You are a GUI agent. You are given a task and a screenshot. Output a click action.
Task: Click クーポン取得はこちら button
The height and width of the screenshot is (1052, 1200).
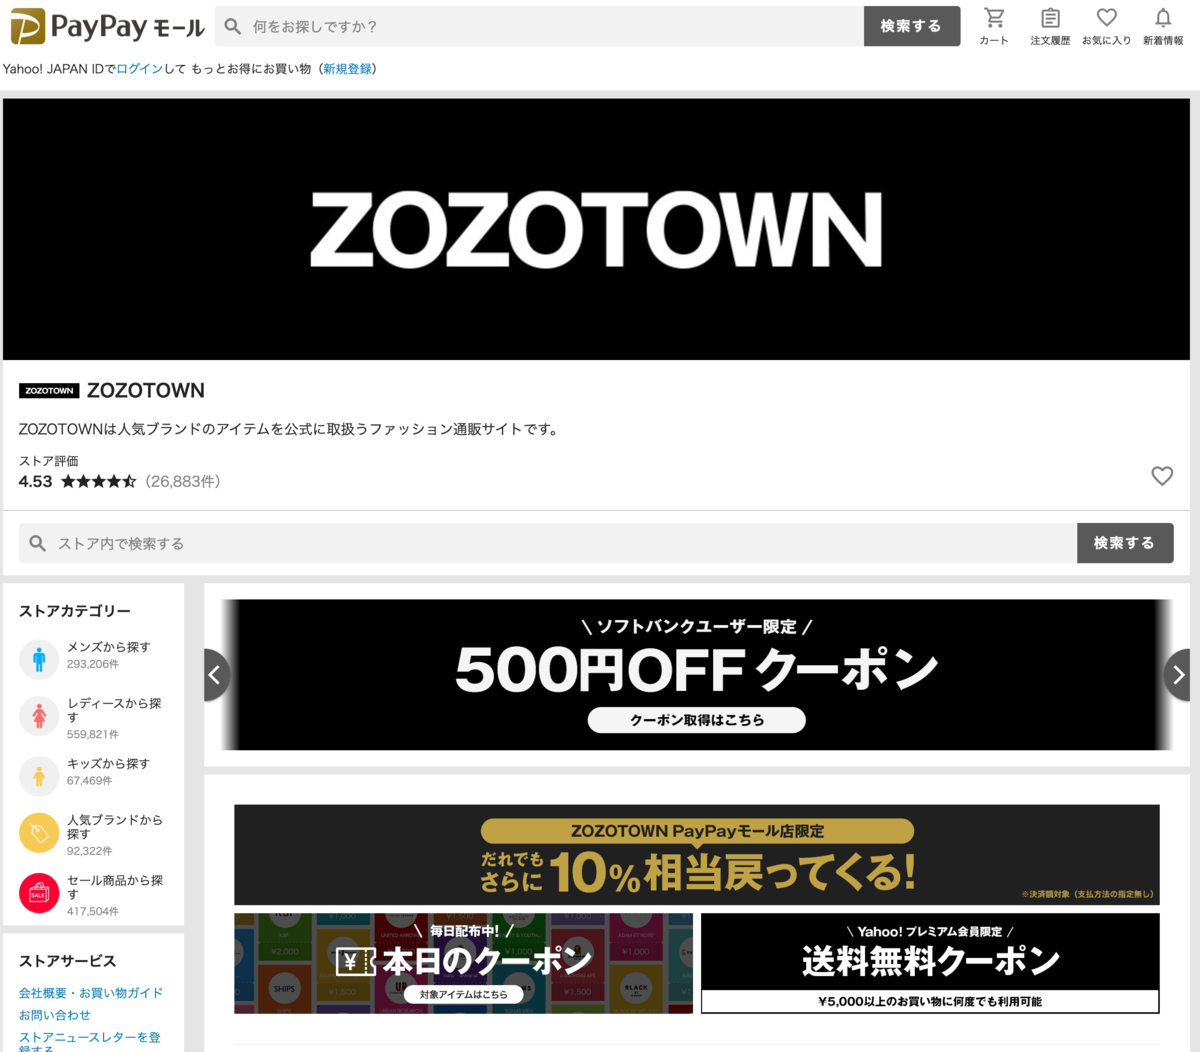click(697, 720)
